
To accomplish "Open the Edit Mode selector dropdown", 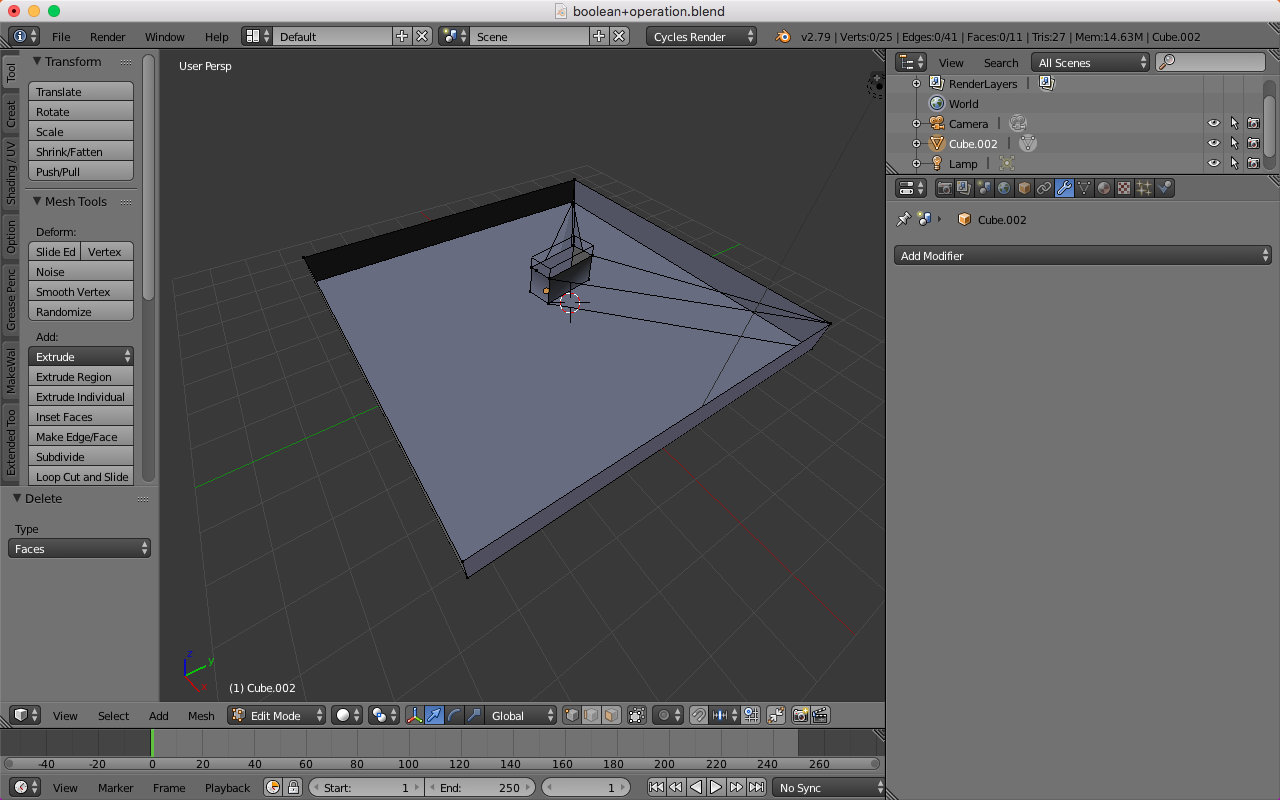I will coord(277,715).
